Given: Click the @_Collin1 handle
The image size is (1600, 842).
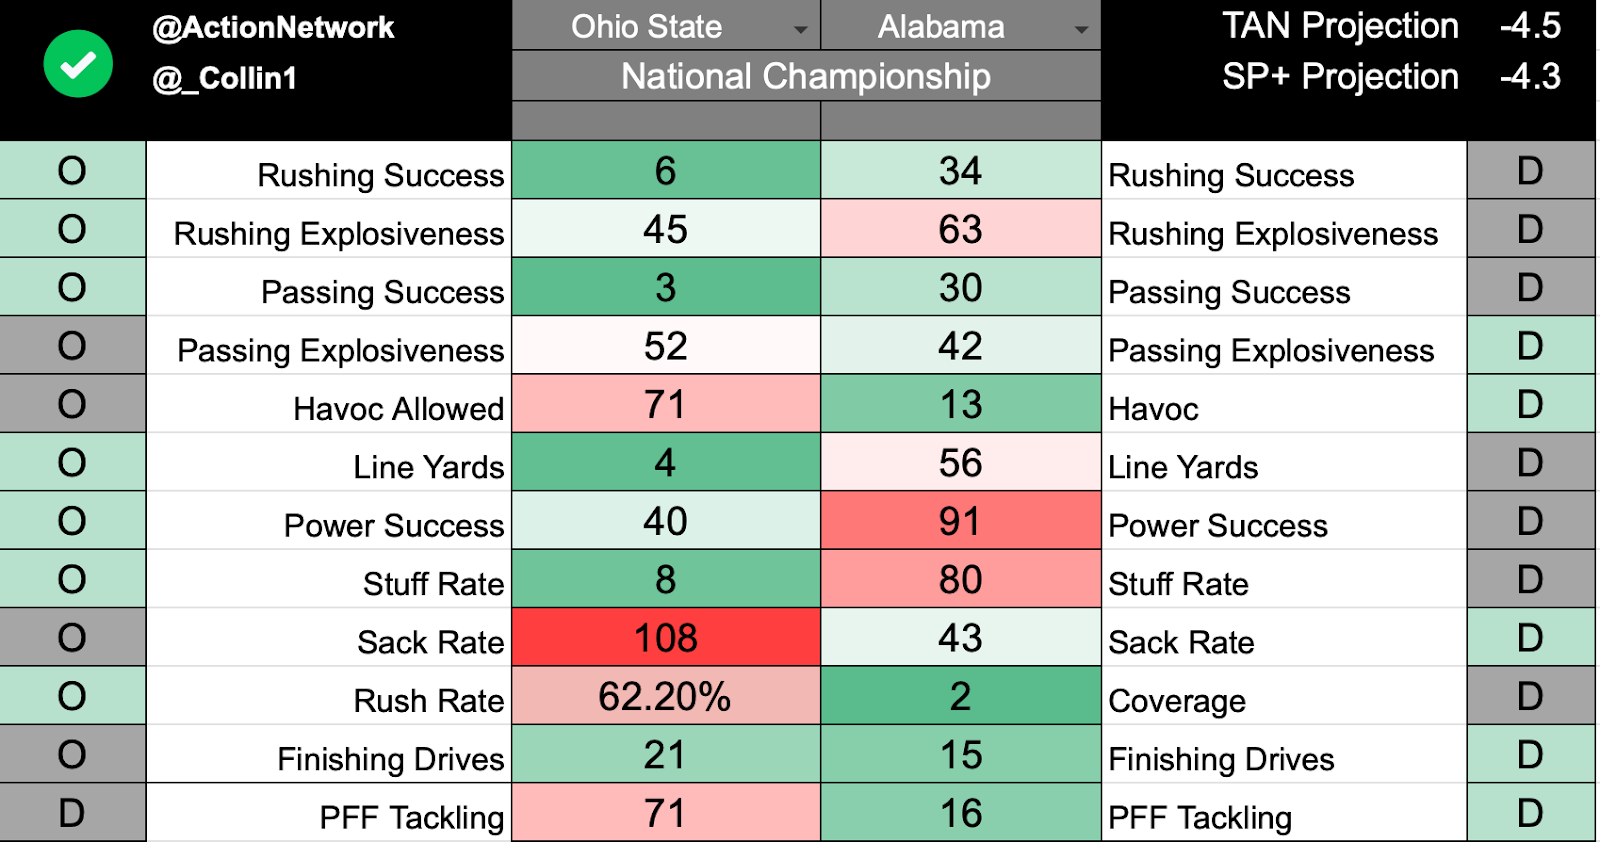Looking at the screenshot, I should (224, 78).
